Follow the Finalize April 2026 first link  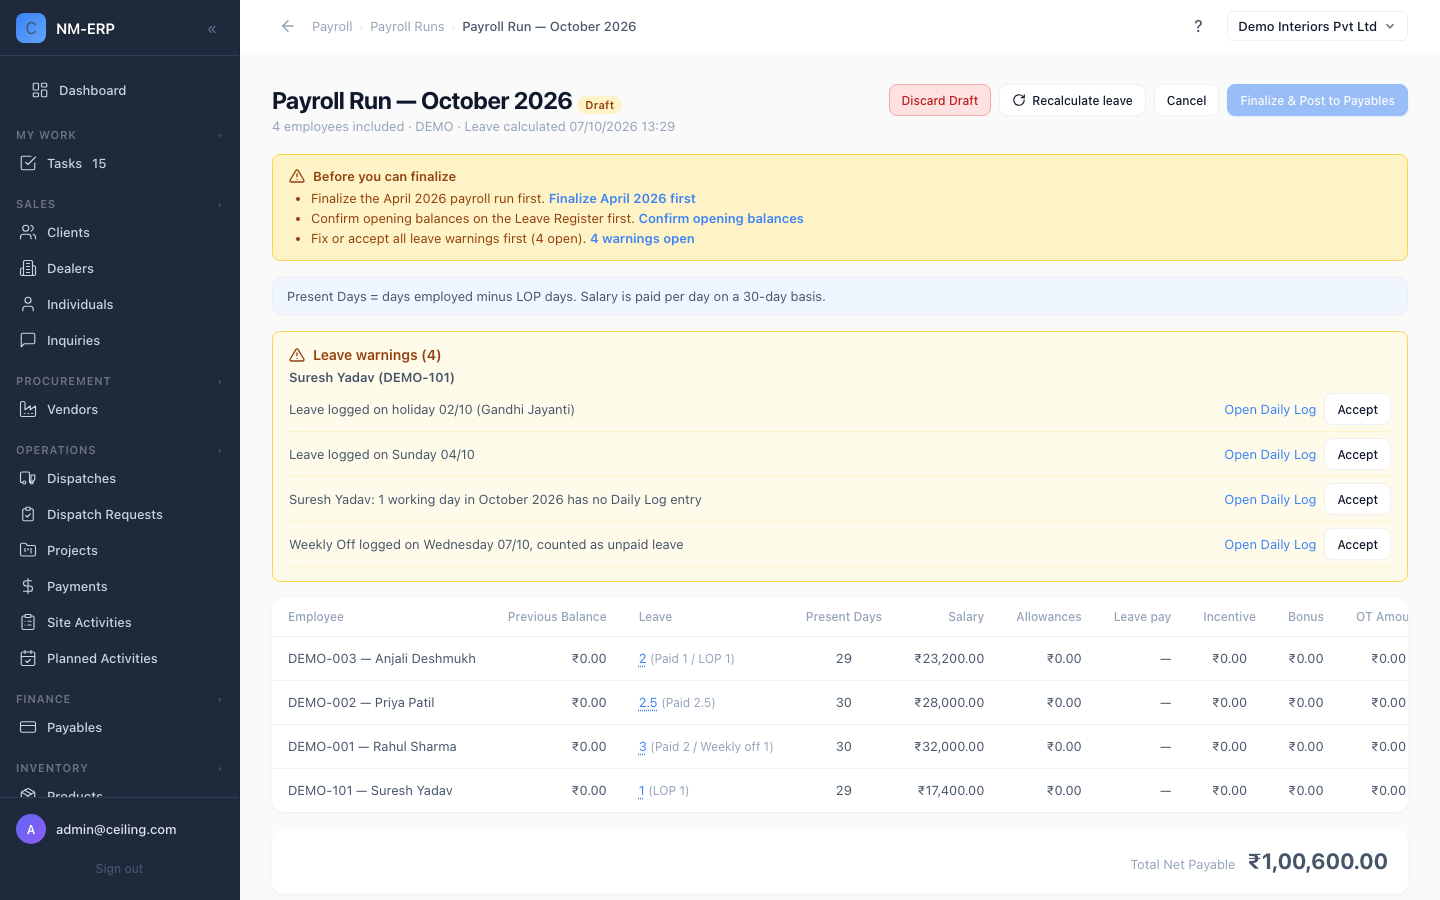tap(622, 198)
